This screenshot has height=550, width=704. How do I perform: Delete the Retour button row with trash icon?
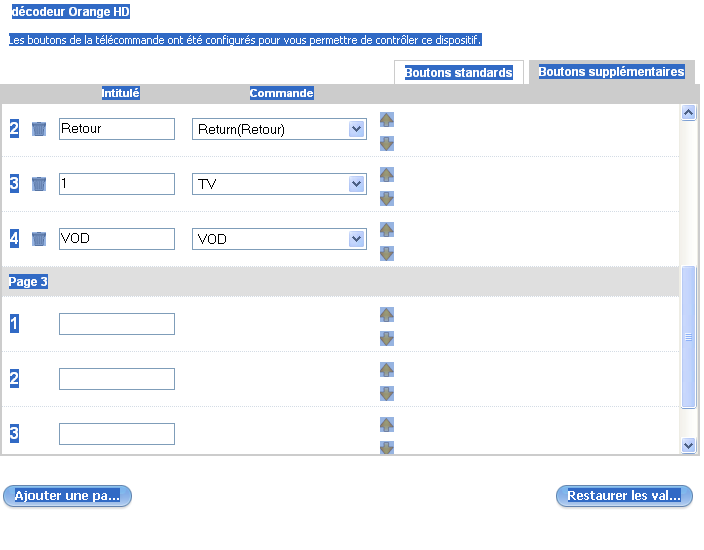pyautogui.click(x=39, y=129)
